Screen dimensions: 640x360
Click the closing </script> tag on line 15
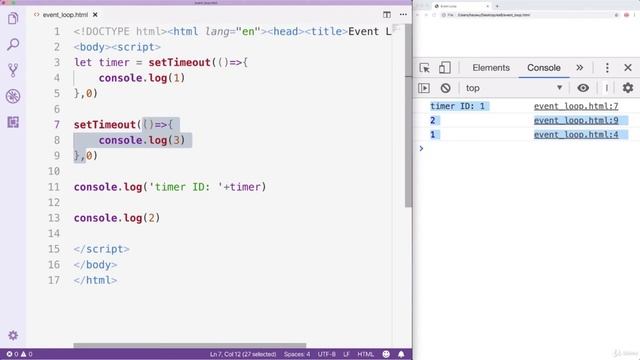point(102,249)
